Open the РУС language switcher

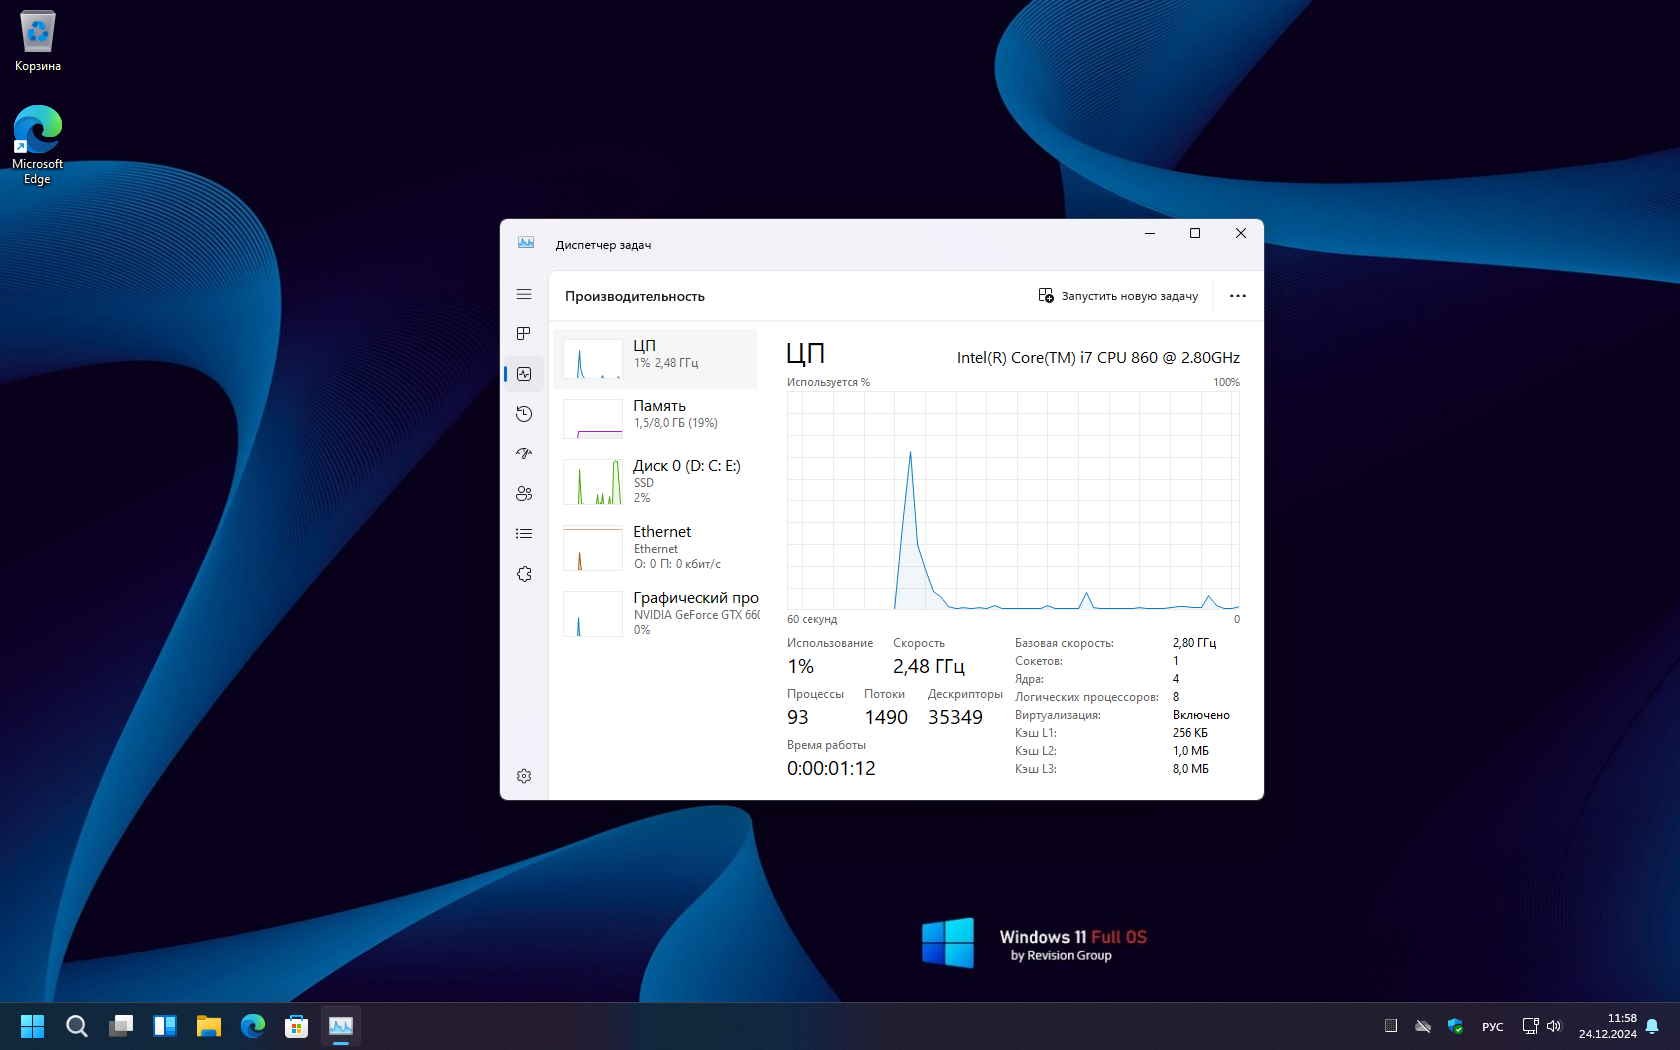(1492, 1027)
